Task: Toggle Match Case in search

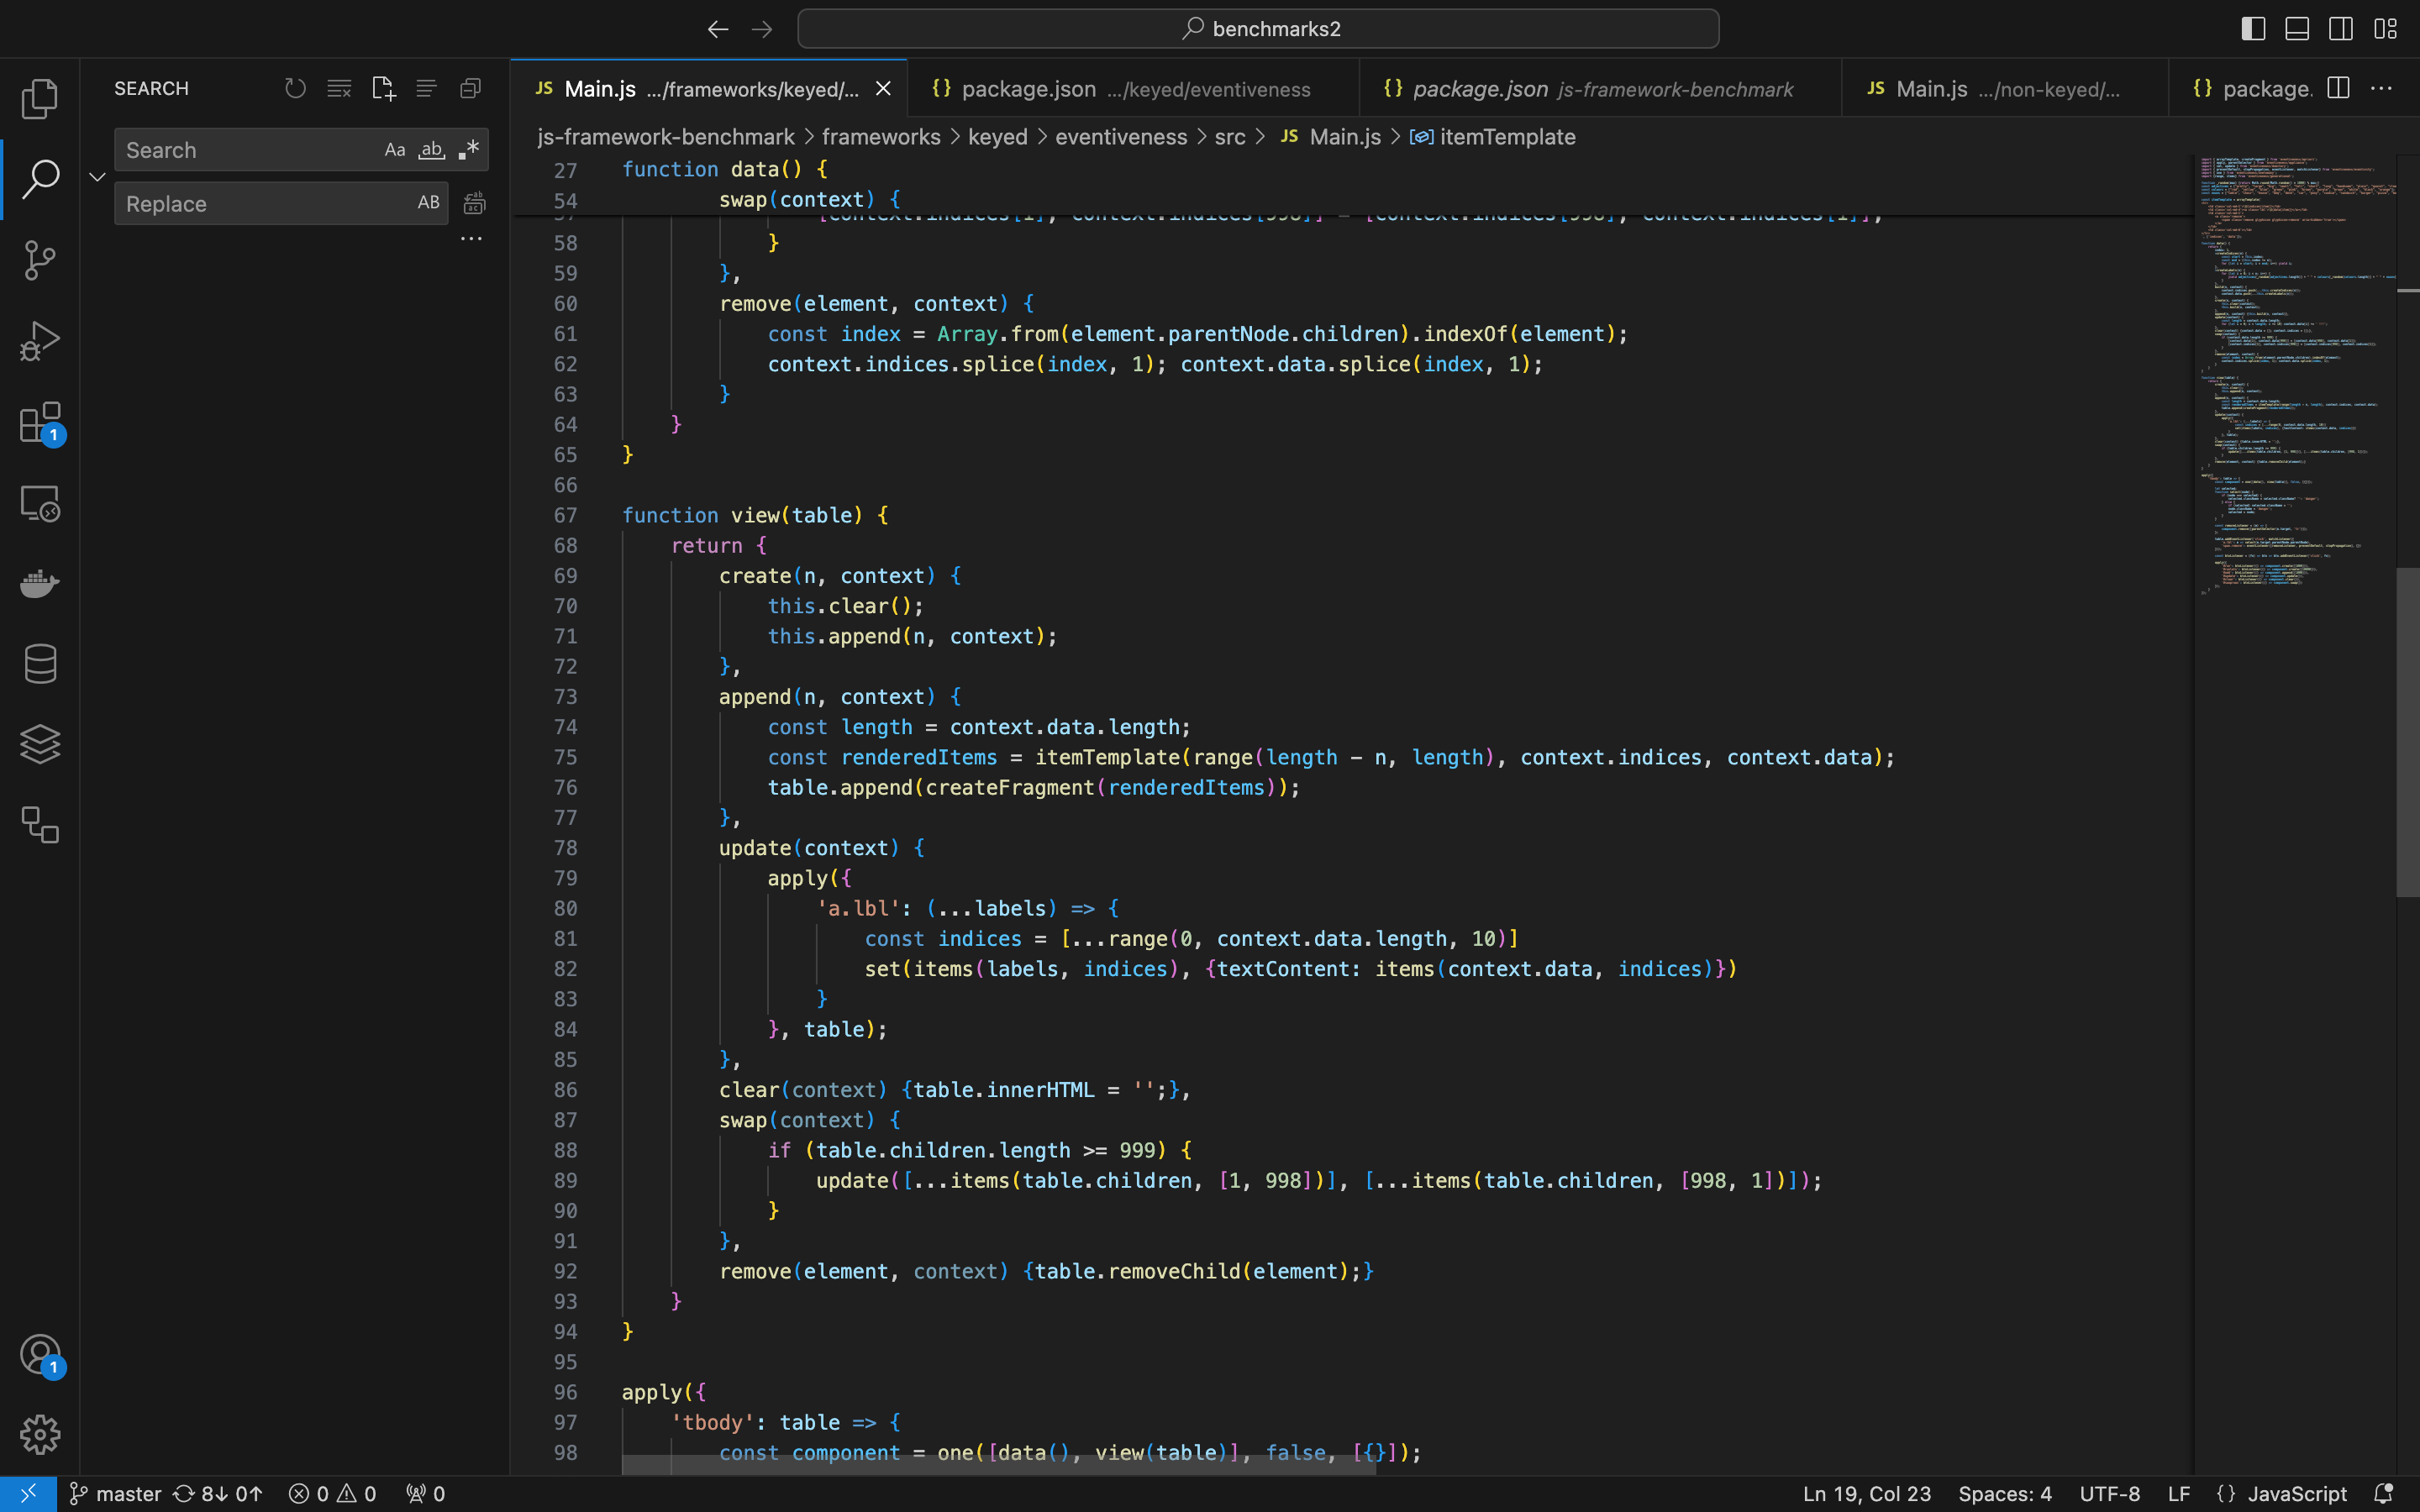Action: 395,150
